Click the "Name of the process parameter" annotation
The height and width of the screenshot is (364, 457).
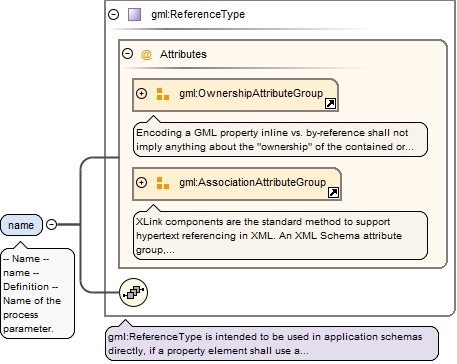[x=38, y=294]
